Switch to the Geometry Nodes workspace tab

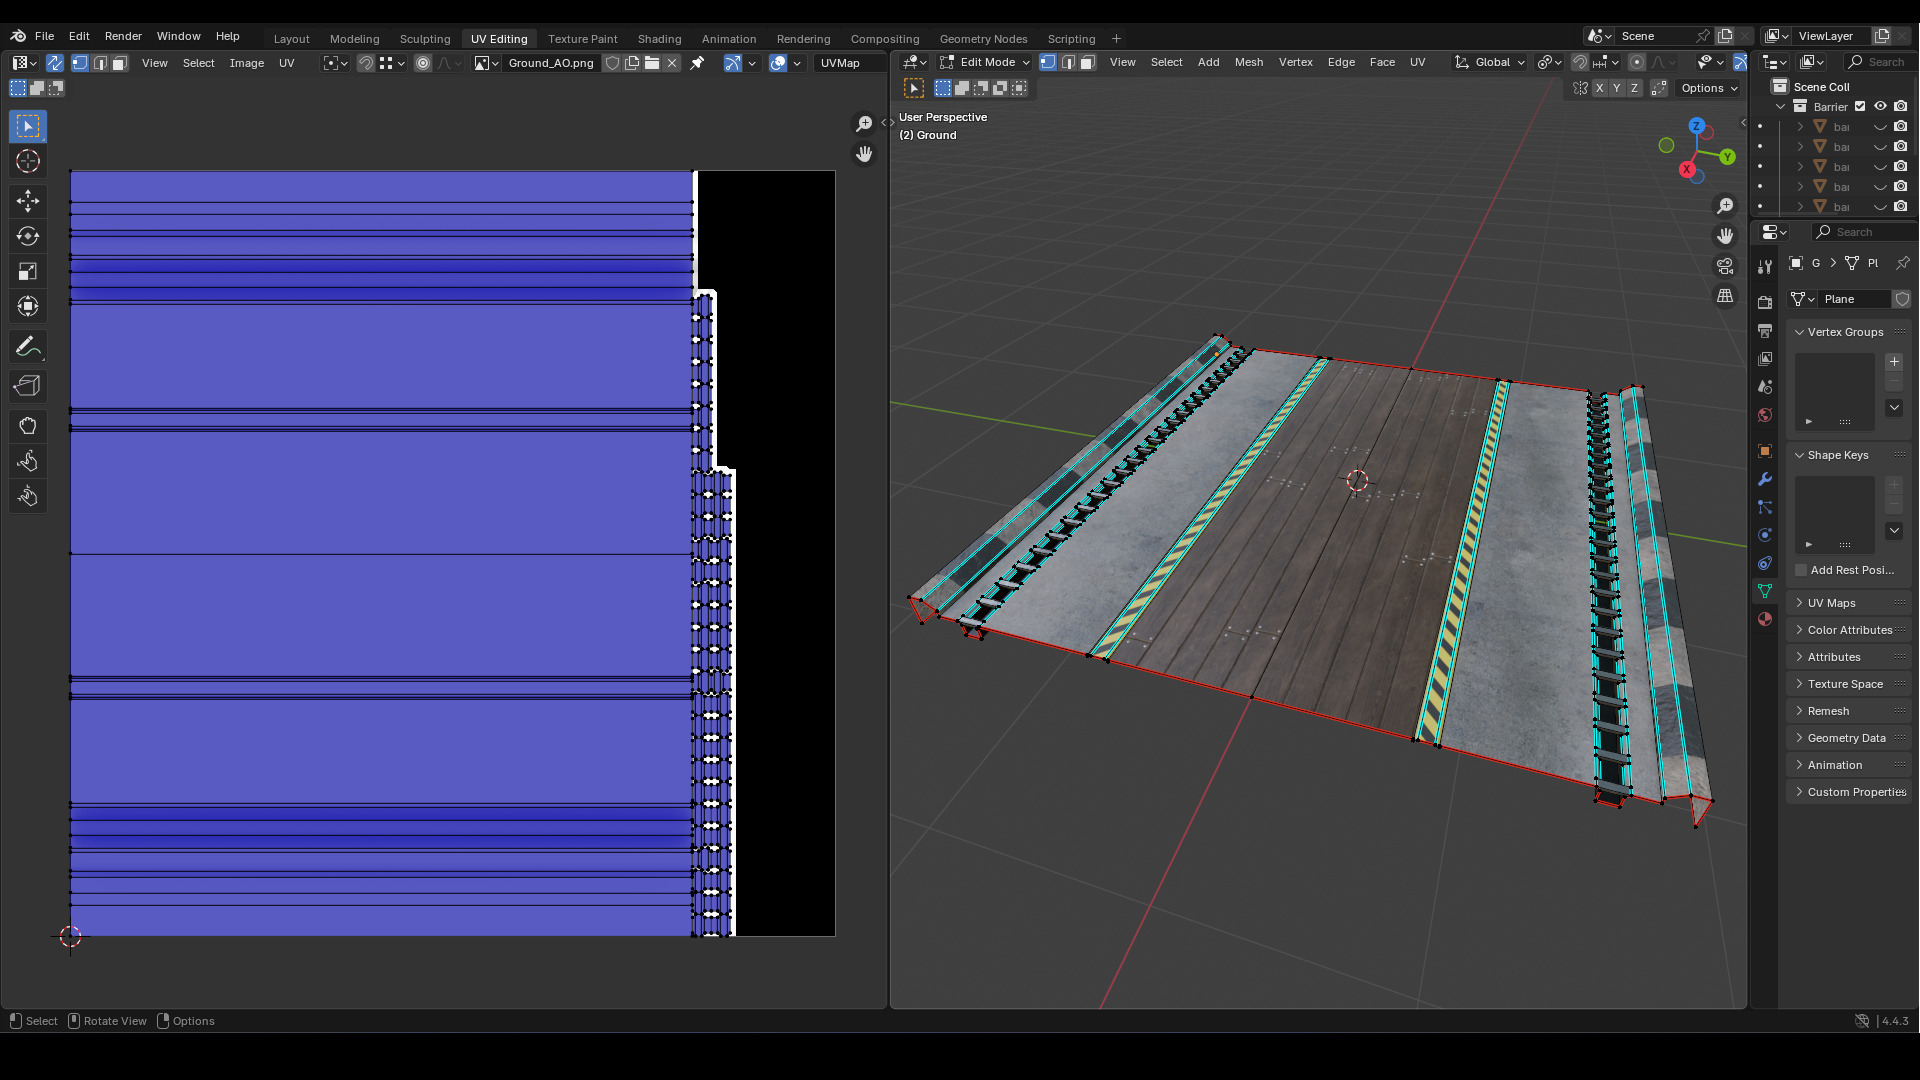tap(983, 39)
